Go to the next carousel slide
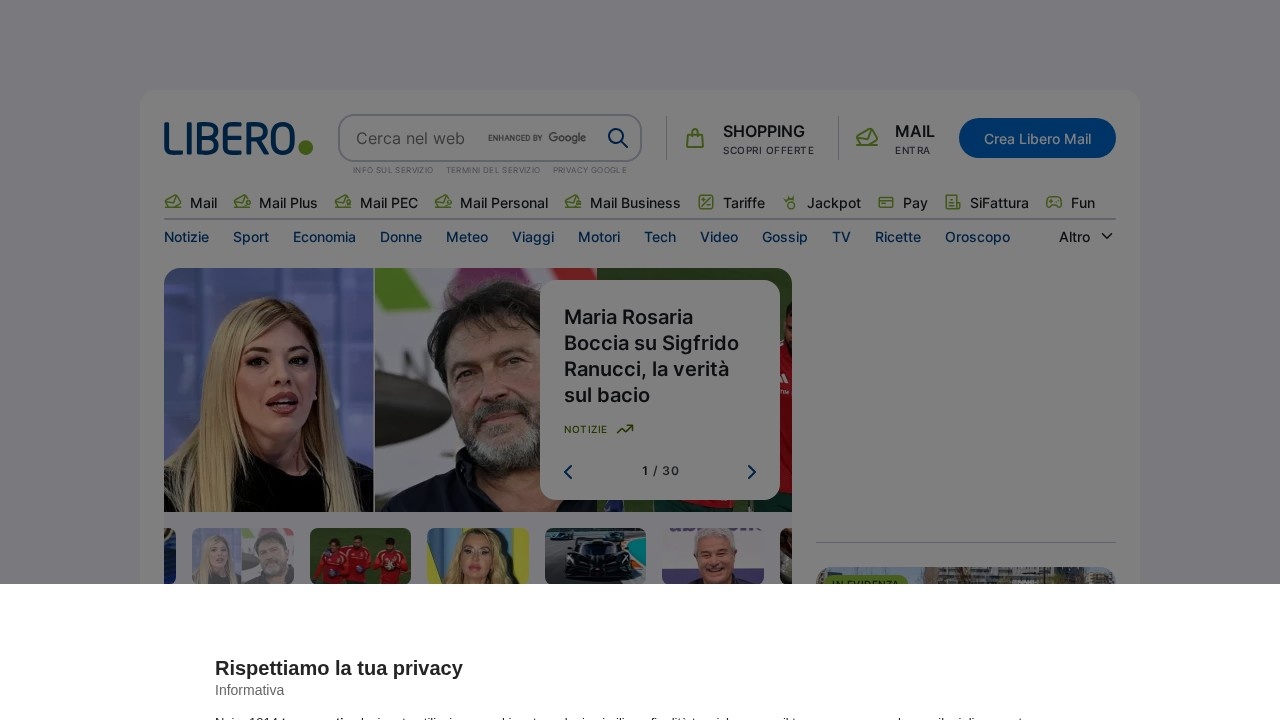Screen dimensions: 1280x720 [x=752, y=472]
